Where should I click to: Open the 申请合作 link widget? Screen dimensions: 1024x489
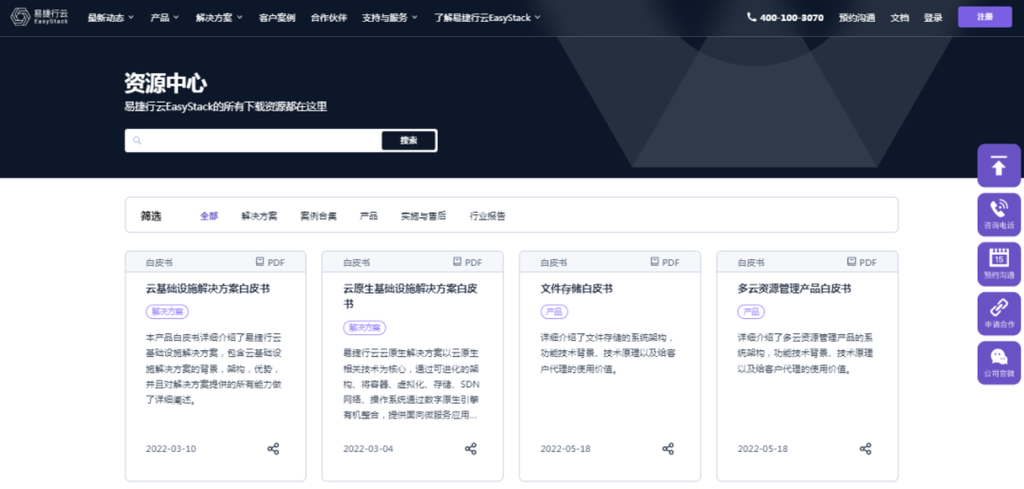(x=999, y=314)
